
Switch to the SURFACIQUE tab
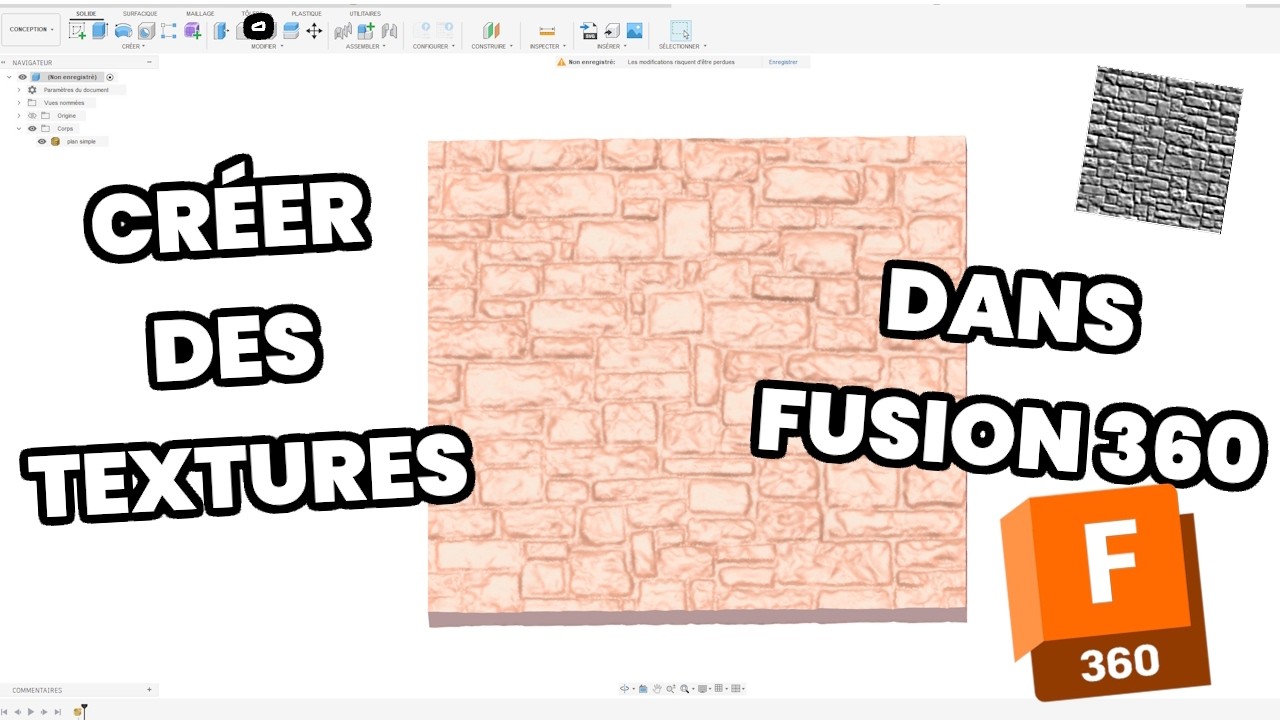click(x=140, y=13)
